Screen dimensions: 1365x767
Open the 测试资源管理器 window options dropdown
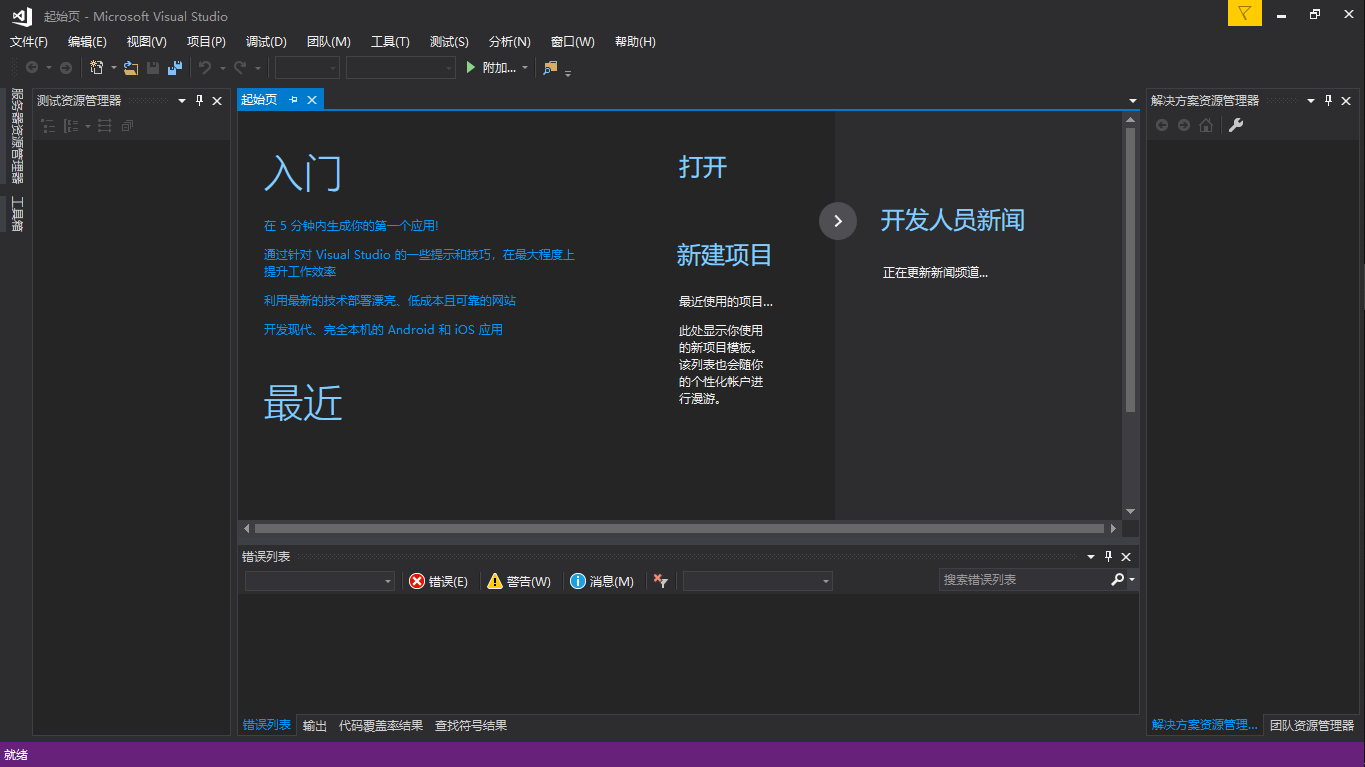tap(182, 100)
